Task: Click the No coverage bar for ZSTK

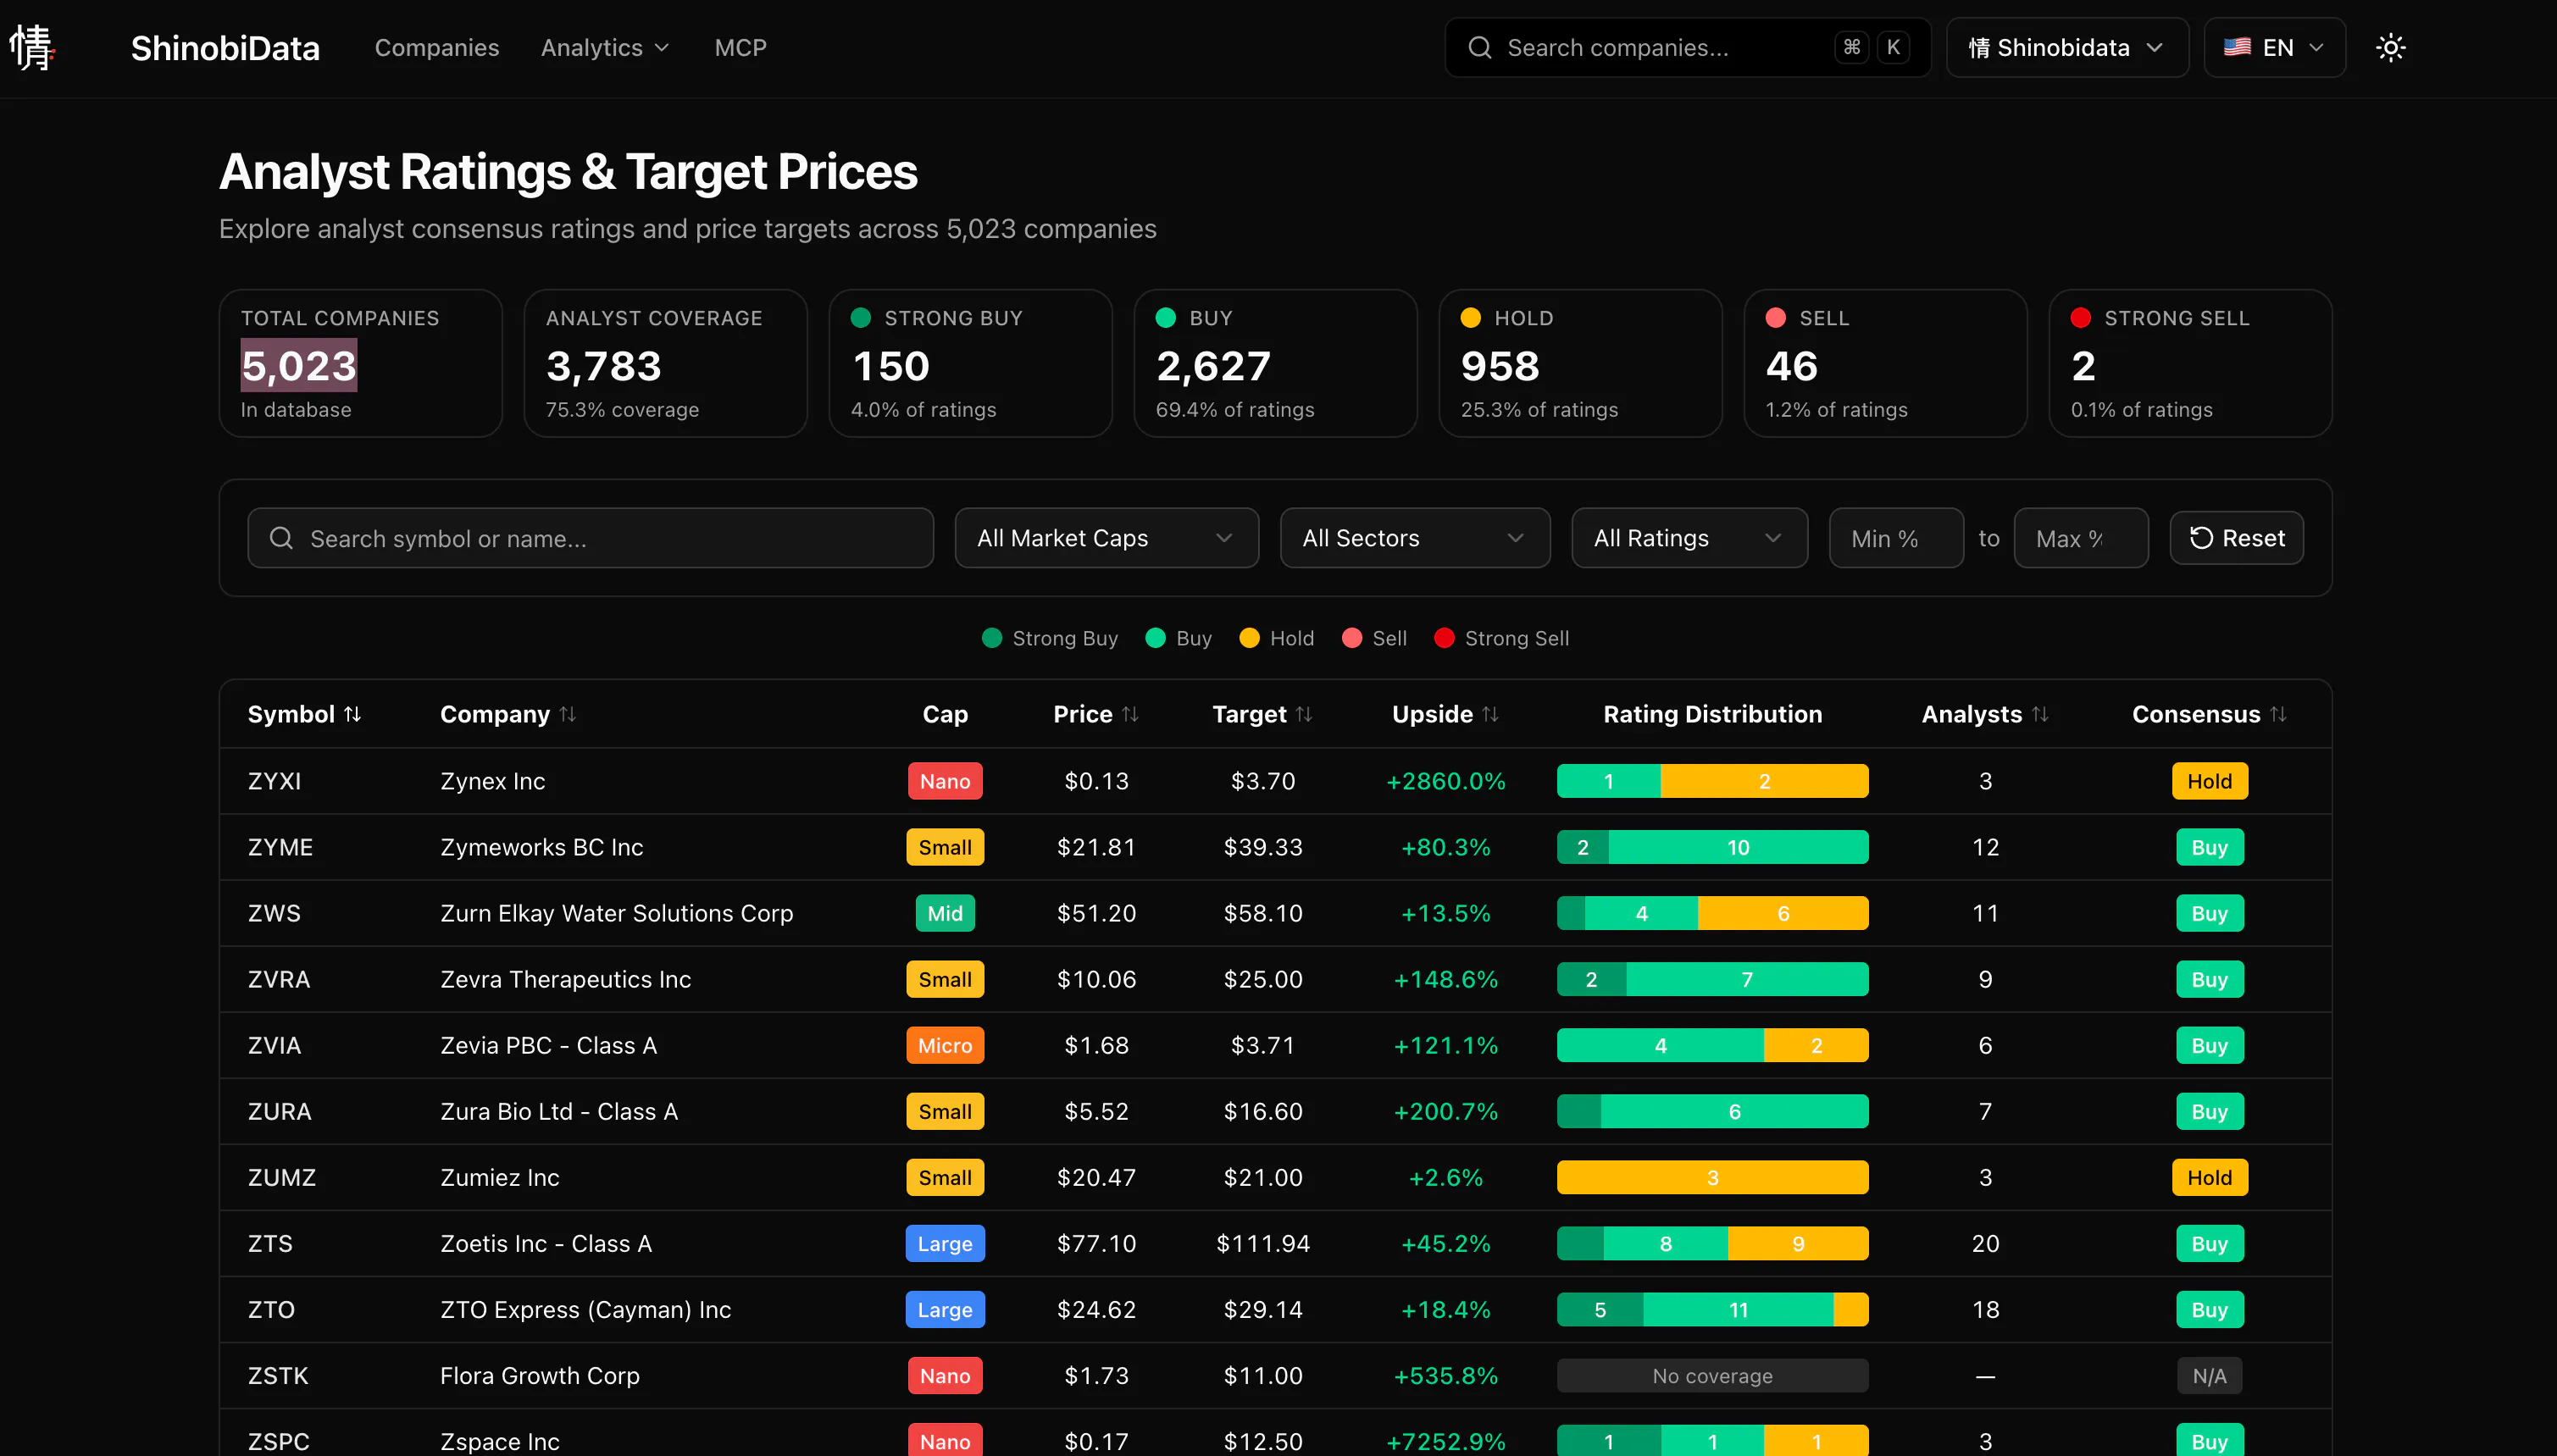Action: (x=1712, y=1375)
